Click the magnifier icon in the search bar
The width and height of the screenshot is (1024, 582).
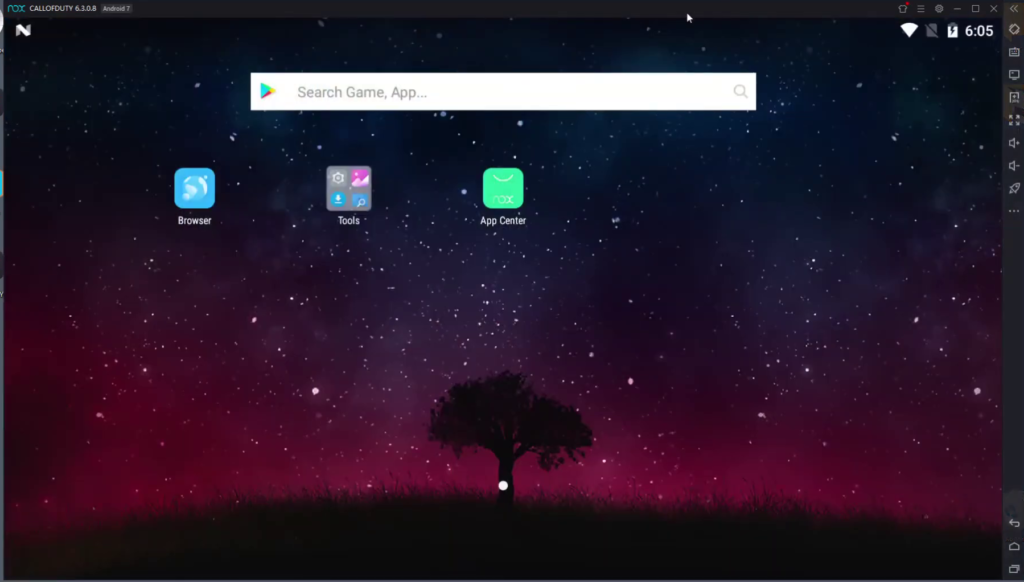[x=740, y=91]
